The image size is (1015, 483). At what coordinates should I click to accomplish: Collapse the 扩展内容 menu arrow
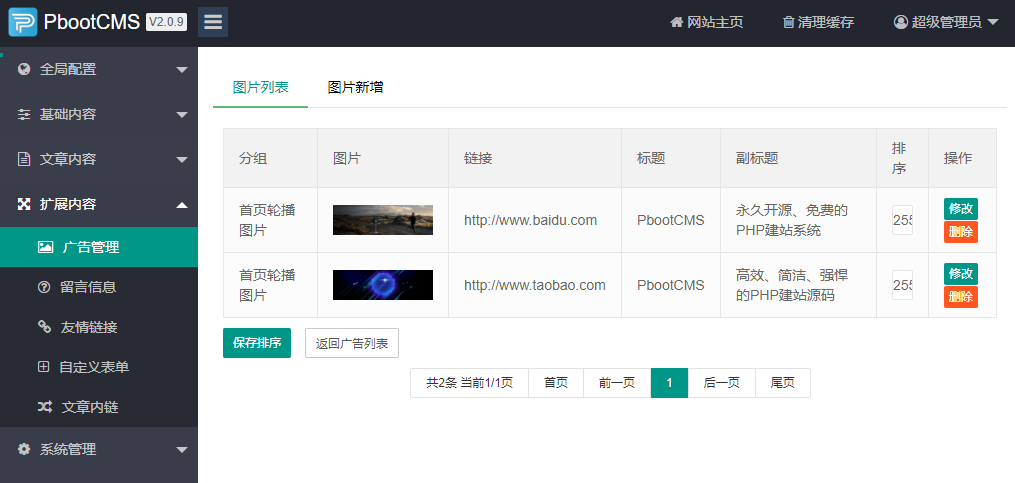click(182, 205)
